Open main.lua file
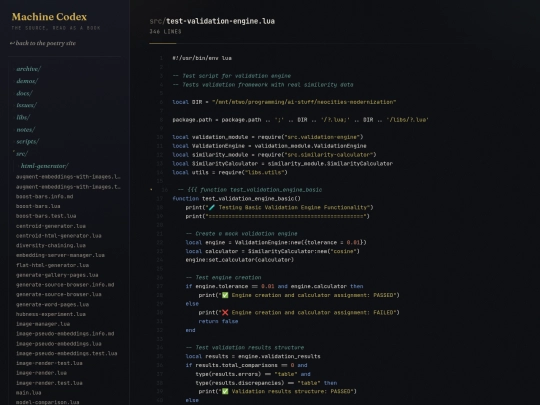540x405 pixels. pos(29,393)
